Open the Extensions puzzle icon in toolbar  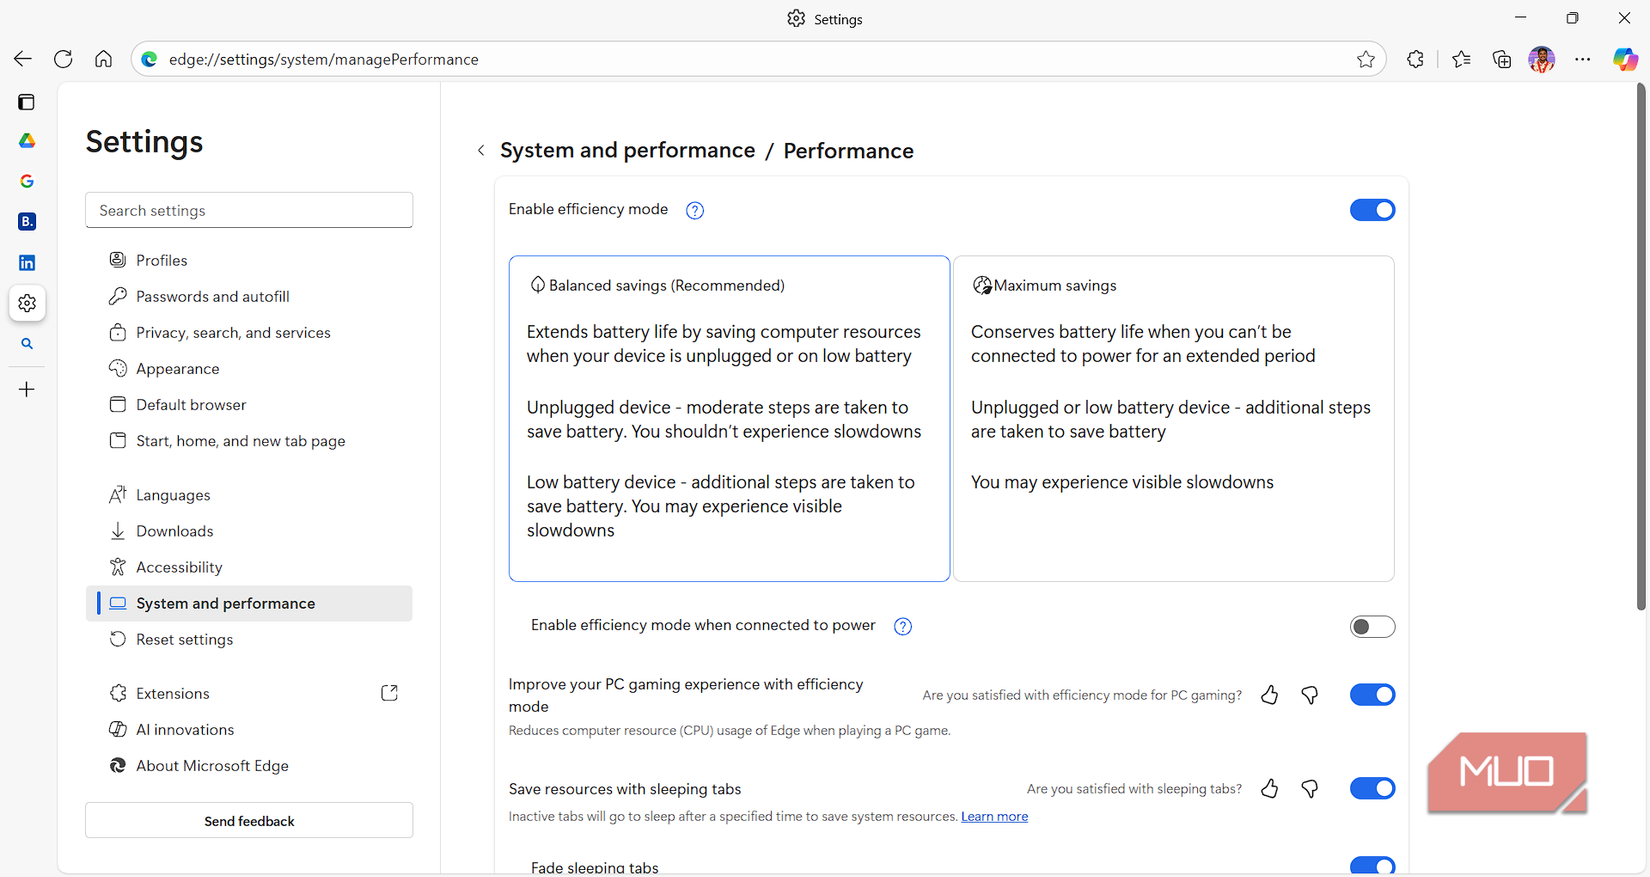click(x=1415, y=59)
